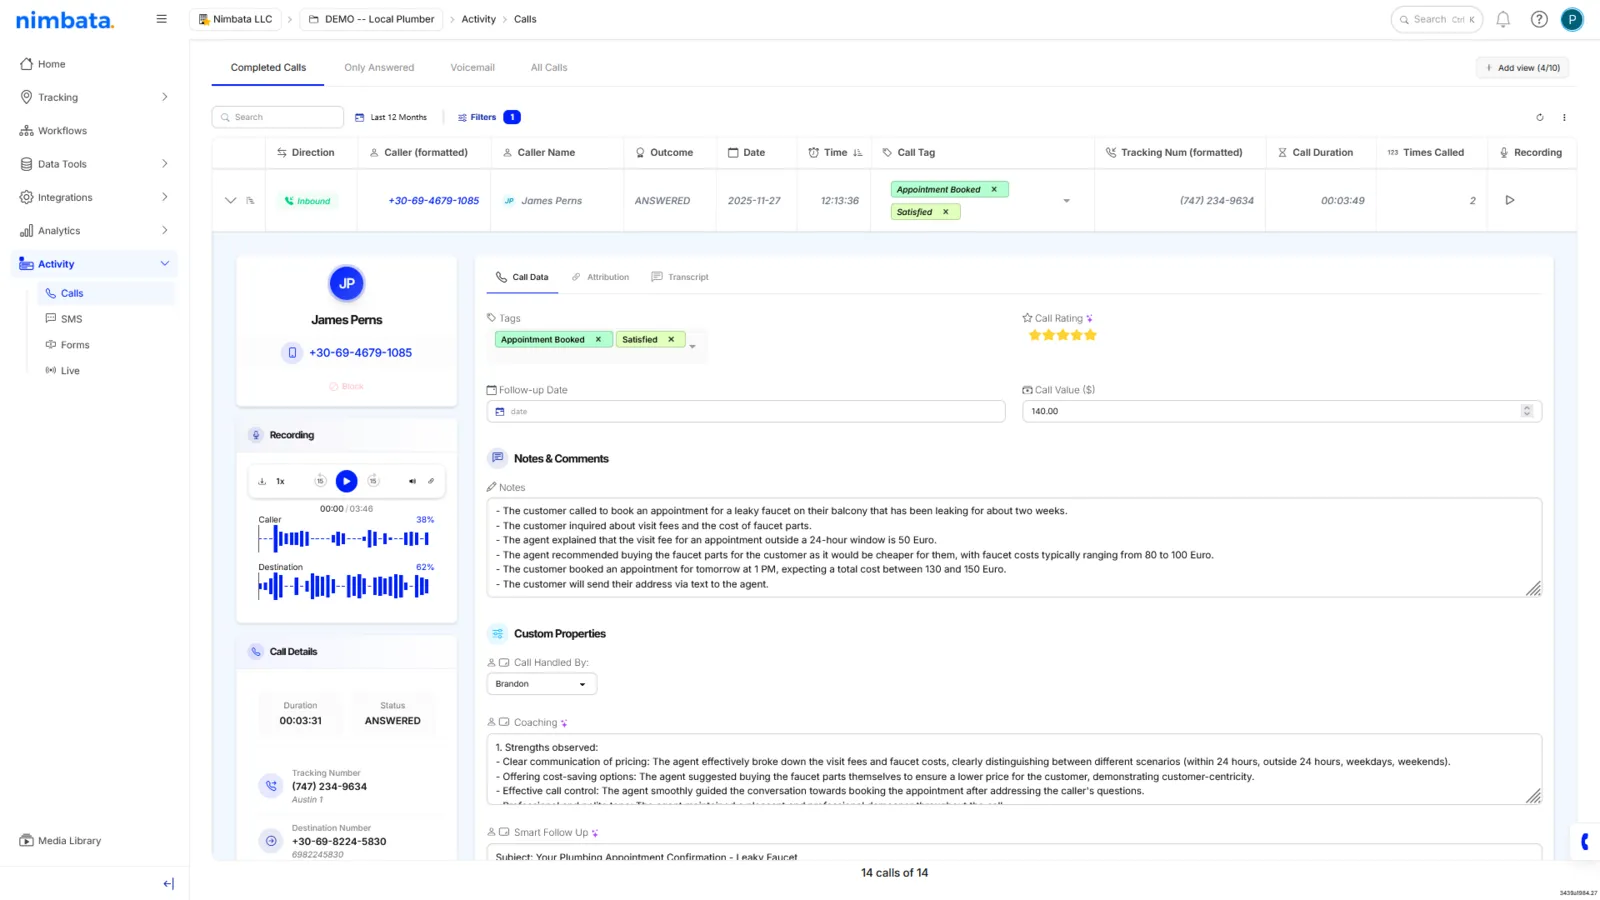Click the Notes text area
Screen dimensions: 1600x900
pos(1014,547)
